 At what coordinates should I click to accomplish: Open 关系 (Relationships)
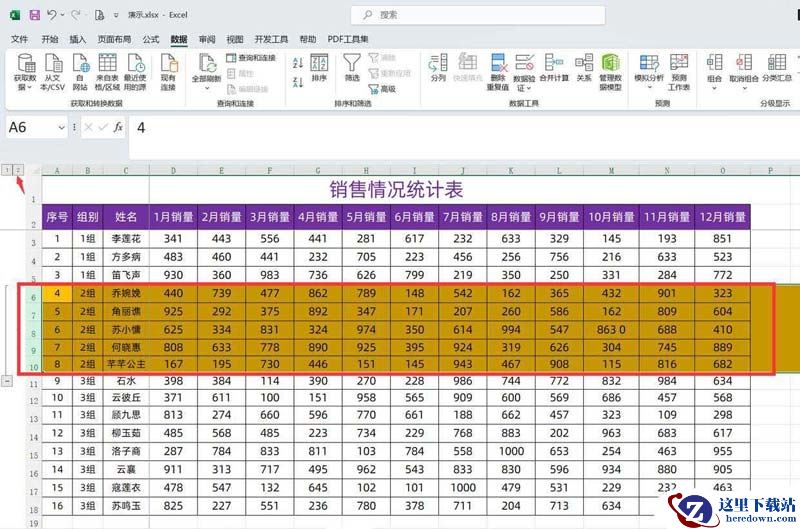point(584,67)
